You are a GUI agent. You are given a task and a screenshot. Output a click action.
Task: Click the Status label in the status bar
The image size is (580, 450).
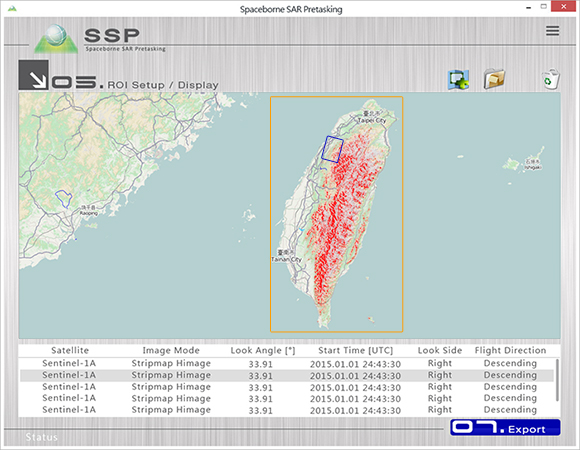pyautogui.click(x=41, y=437)
